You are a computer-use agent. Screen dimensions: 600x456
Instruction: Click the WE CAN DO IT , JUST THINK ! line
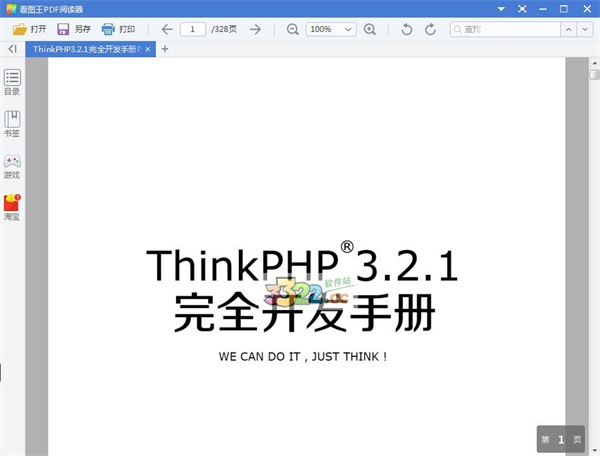[x=303, y=357]
